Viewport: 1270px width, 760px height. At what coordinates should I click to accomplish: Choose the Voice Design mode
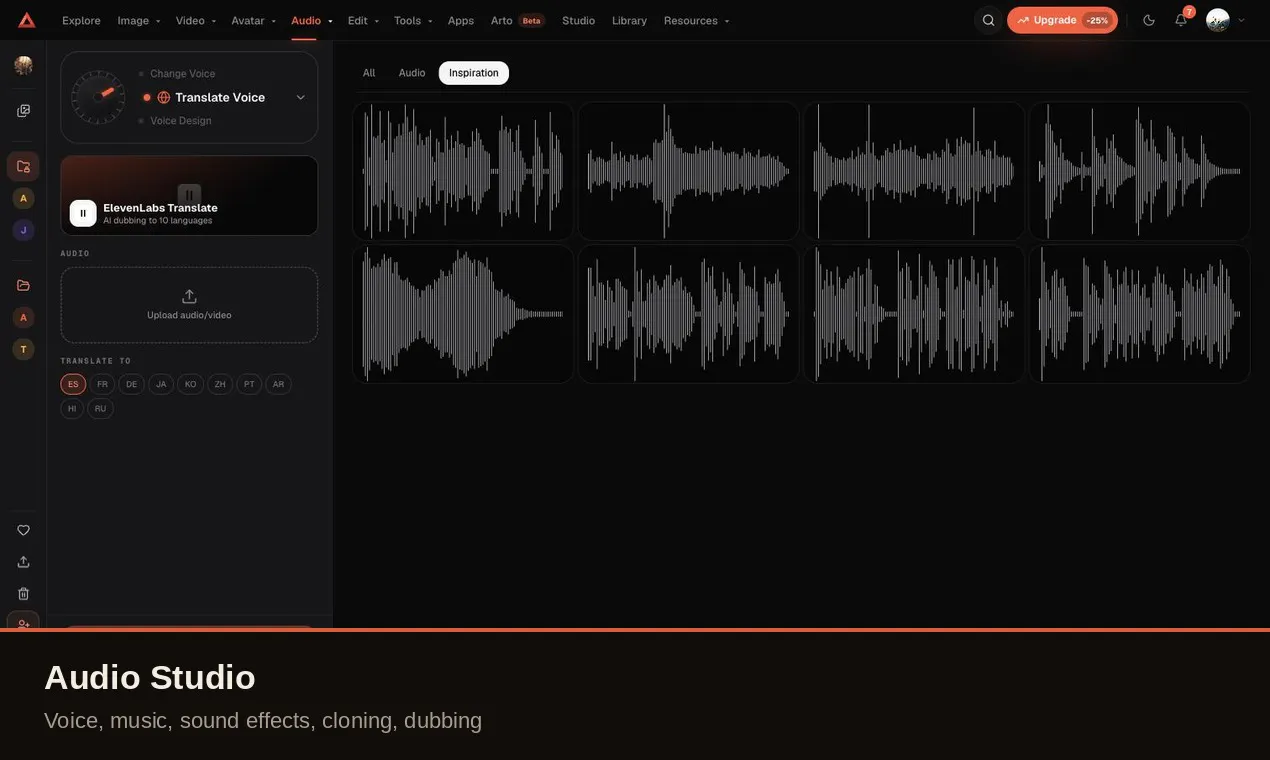click(181, 120)
